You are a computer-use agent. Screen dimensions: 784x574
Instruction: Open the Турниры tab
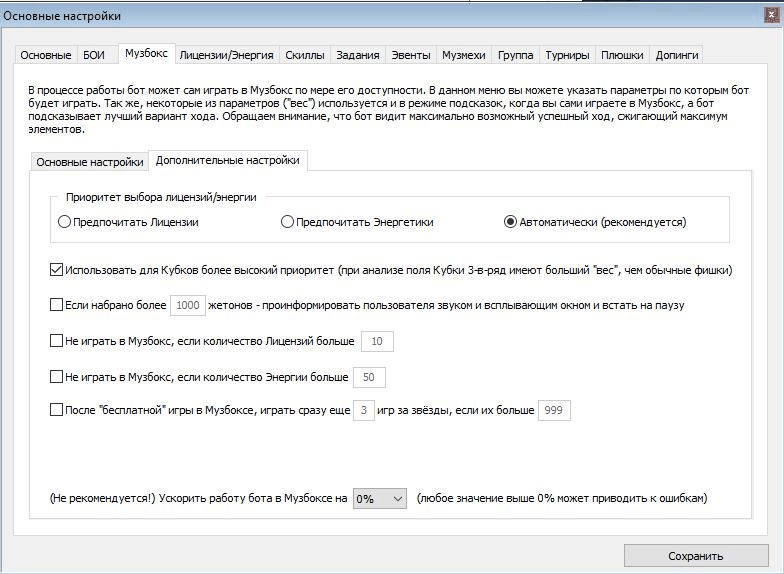tap(567, 55)
